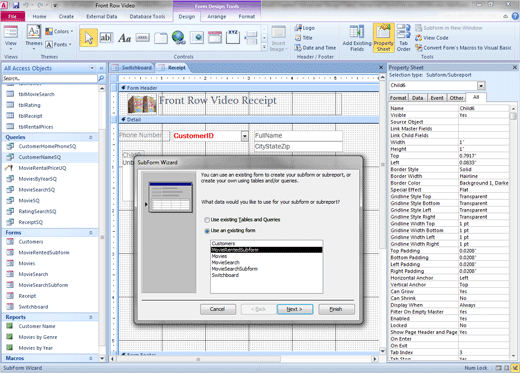Collapse the Macros group
This screenshot has width=520, height=373.
pos(91,358)
